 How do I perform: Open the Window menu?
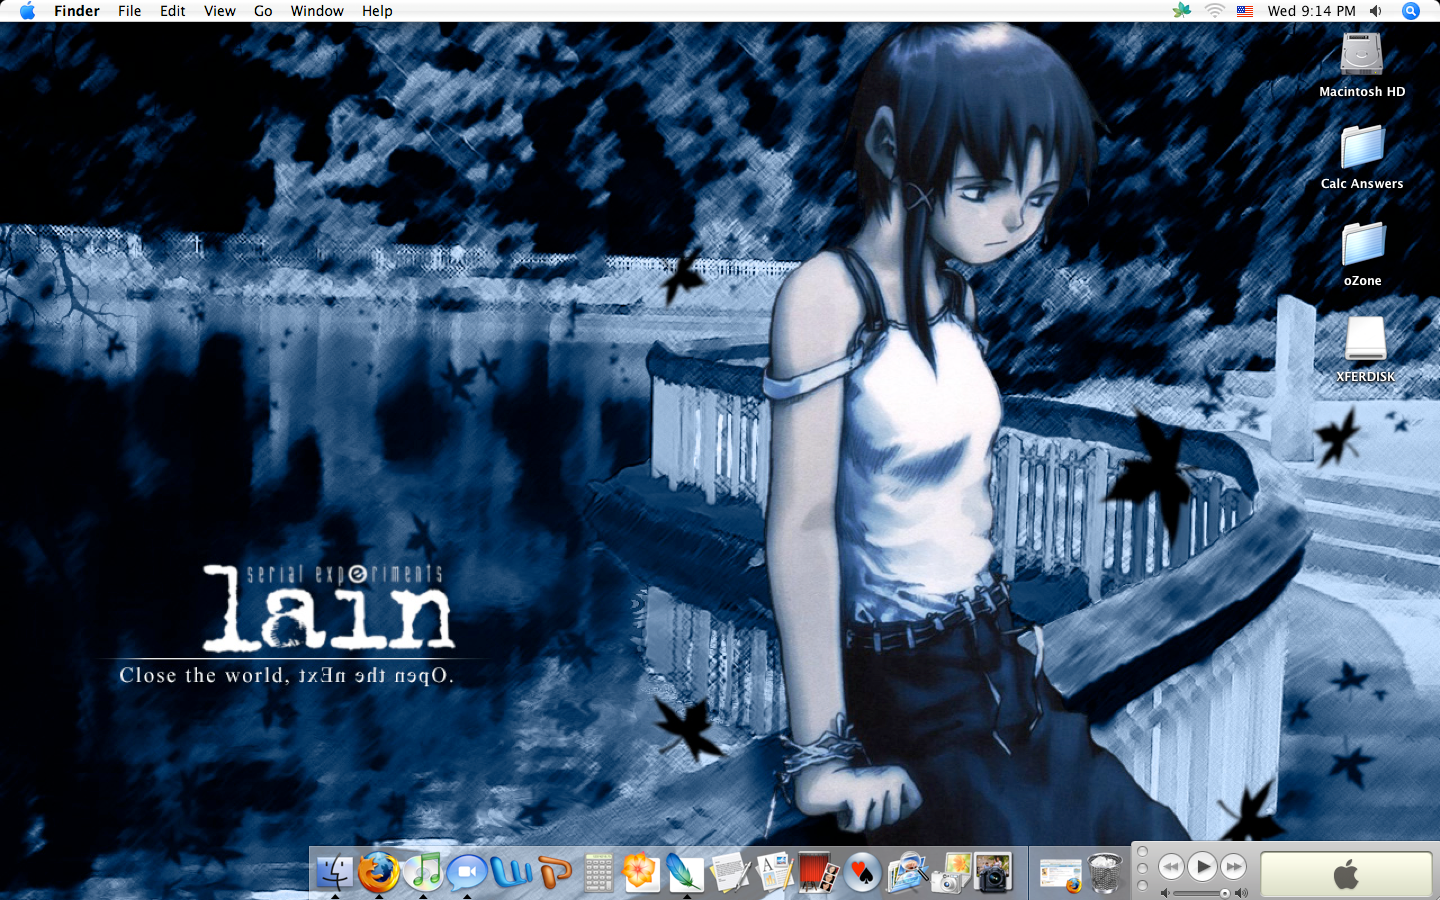tap(317, 11)
